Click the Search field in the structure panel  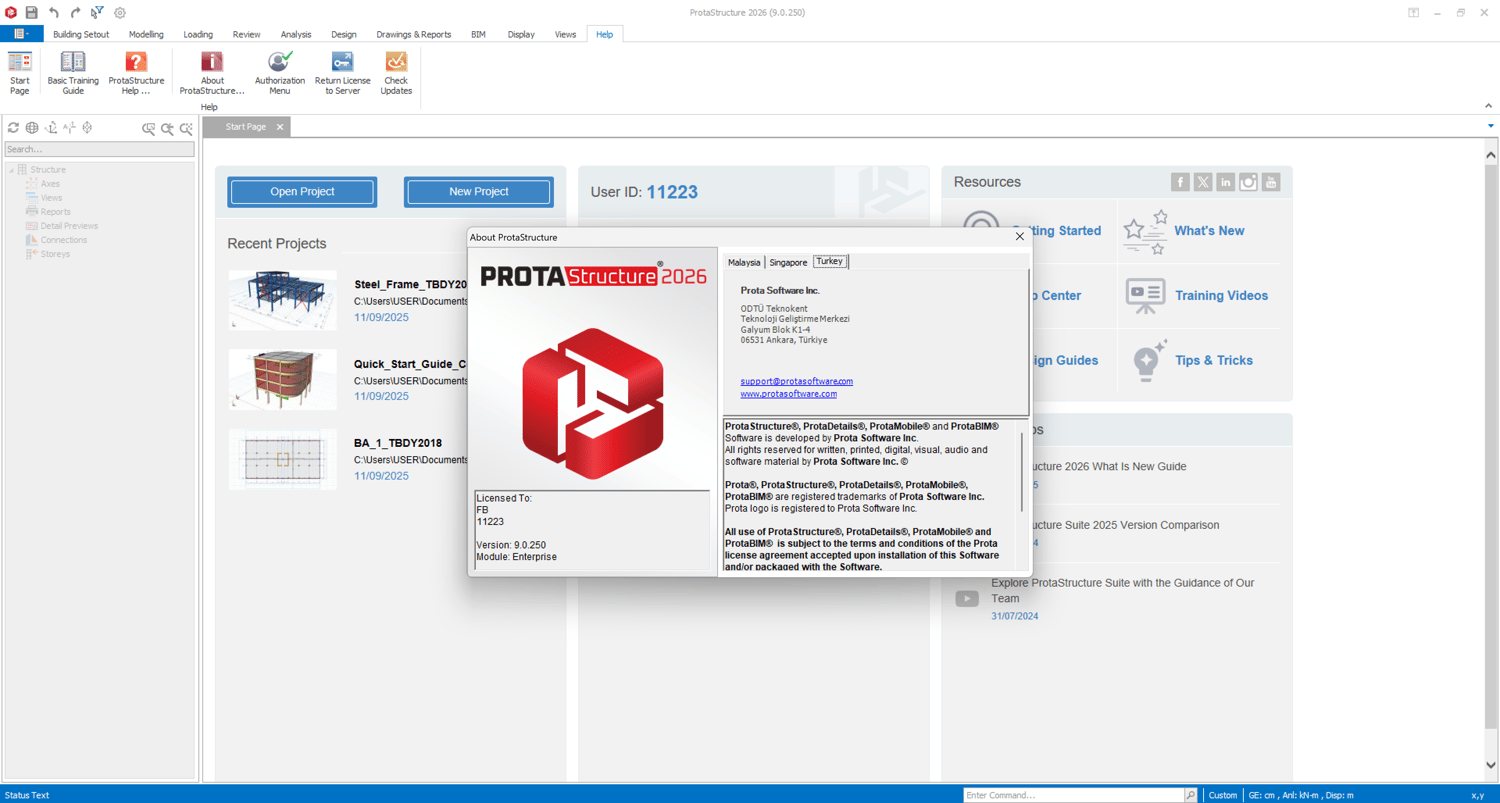100,149
